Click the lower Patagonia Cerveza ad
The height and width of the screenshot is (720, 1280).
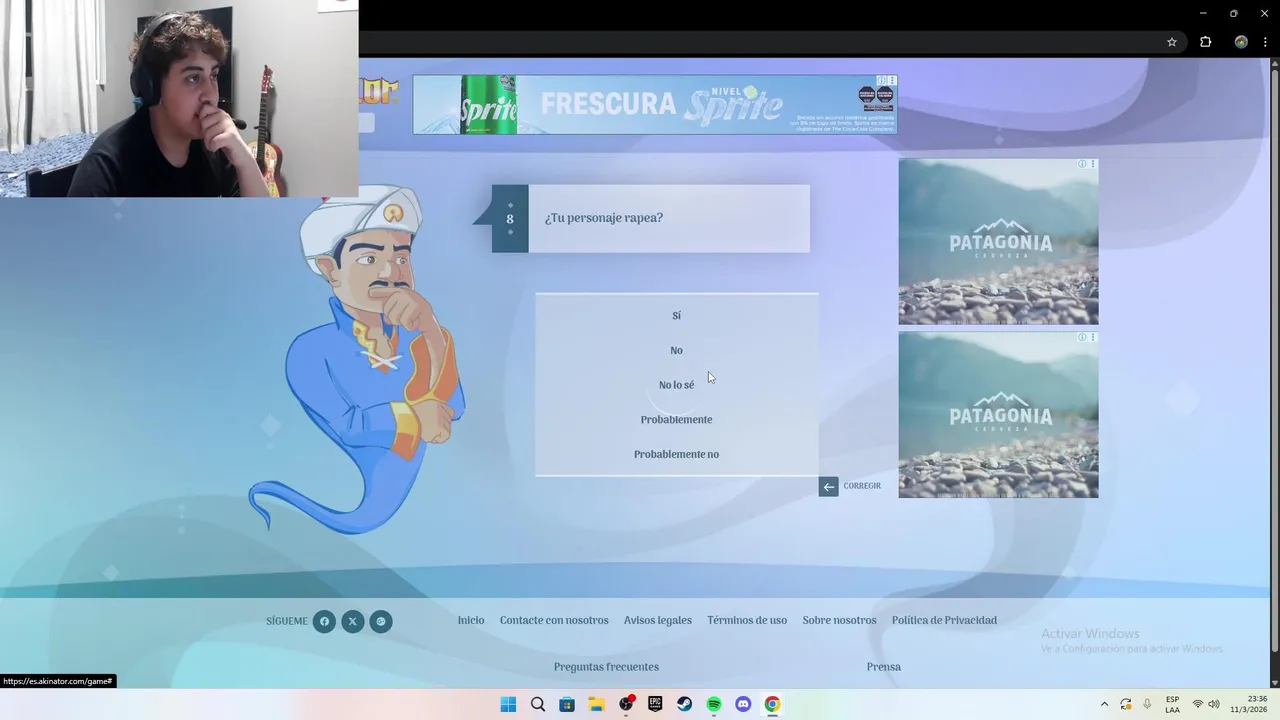(998, 414)
